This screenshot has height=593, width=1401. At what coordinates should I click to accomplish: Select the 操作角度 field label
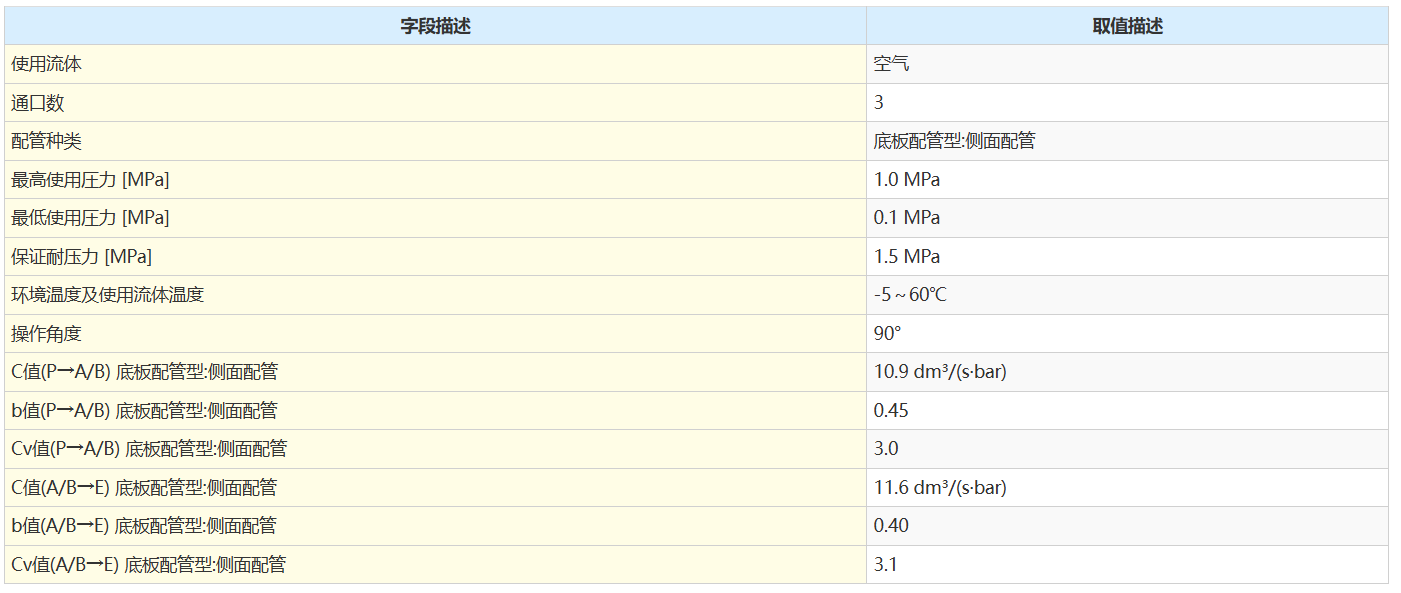[46, 333]
